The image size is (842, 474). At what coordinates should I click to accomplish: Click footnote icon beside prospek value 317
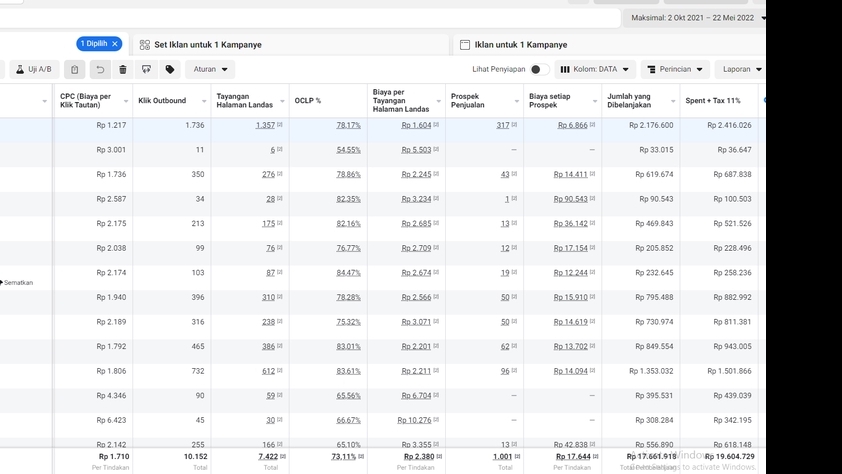514,125
